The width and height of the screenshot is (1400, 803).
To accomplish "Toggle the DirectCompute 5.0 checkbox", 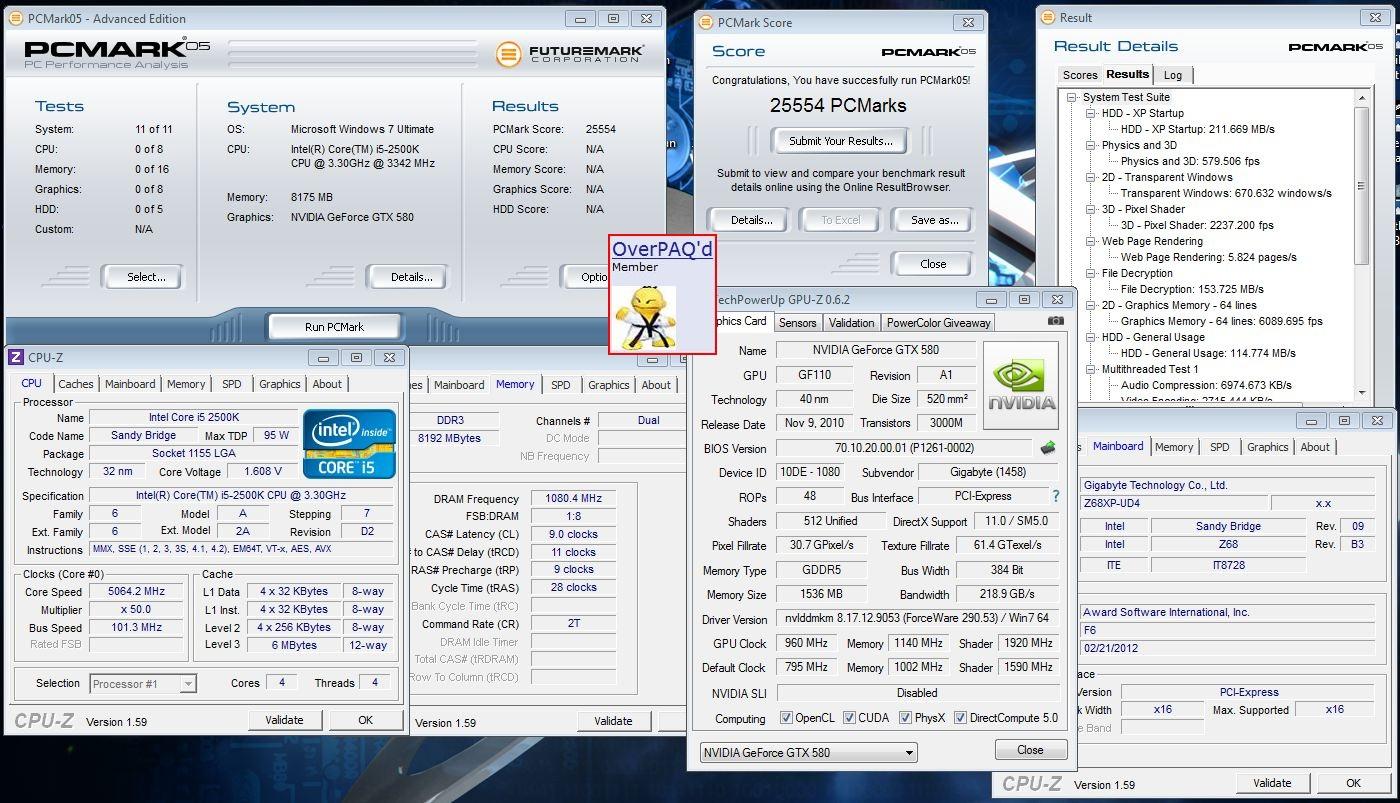I will [x=960, y=718].
